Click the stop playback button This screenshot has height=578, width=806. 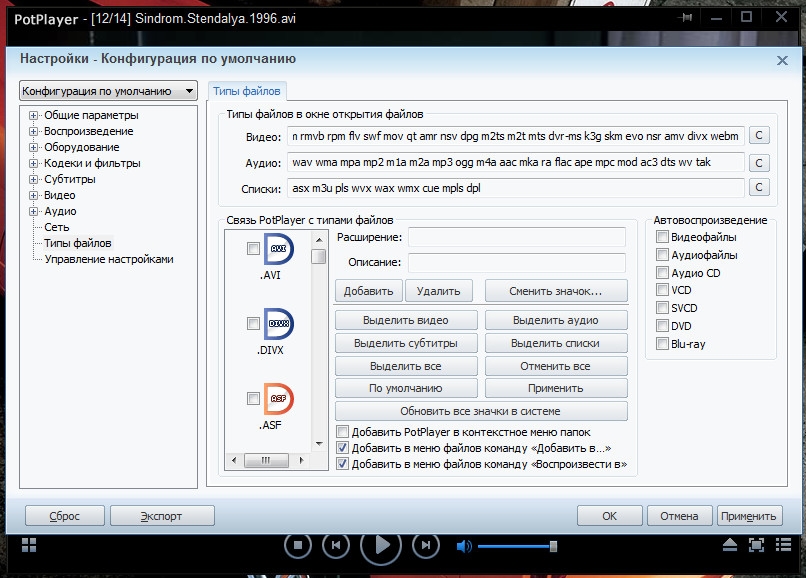(x=297, y=545)
